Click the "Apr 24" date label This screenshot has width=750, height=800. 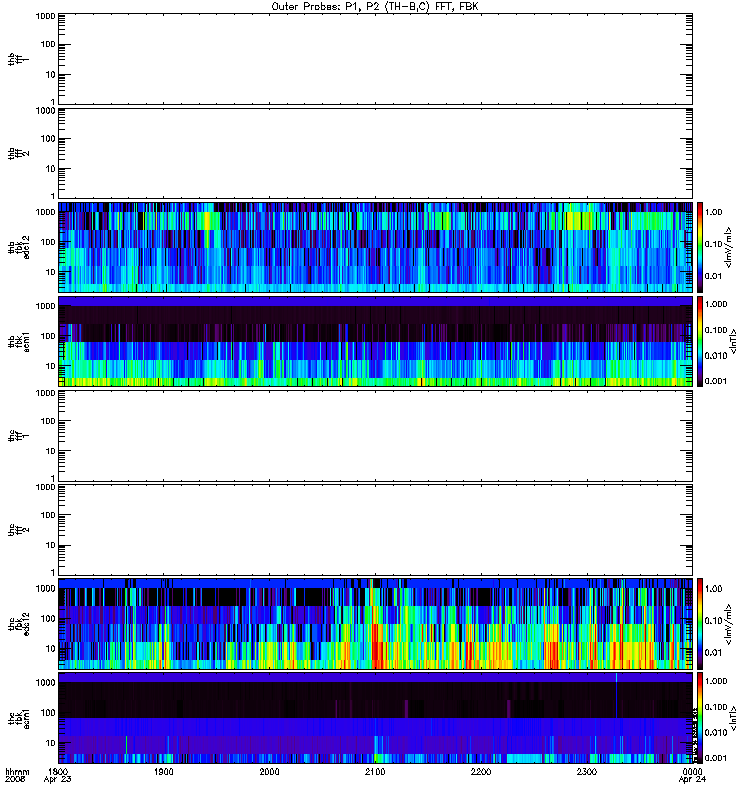click(692, 780)
